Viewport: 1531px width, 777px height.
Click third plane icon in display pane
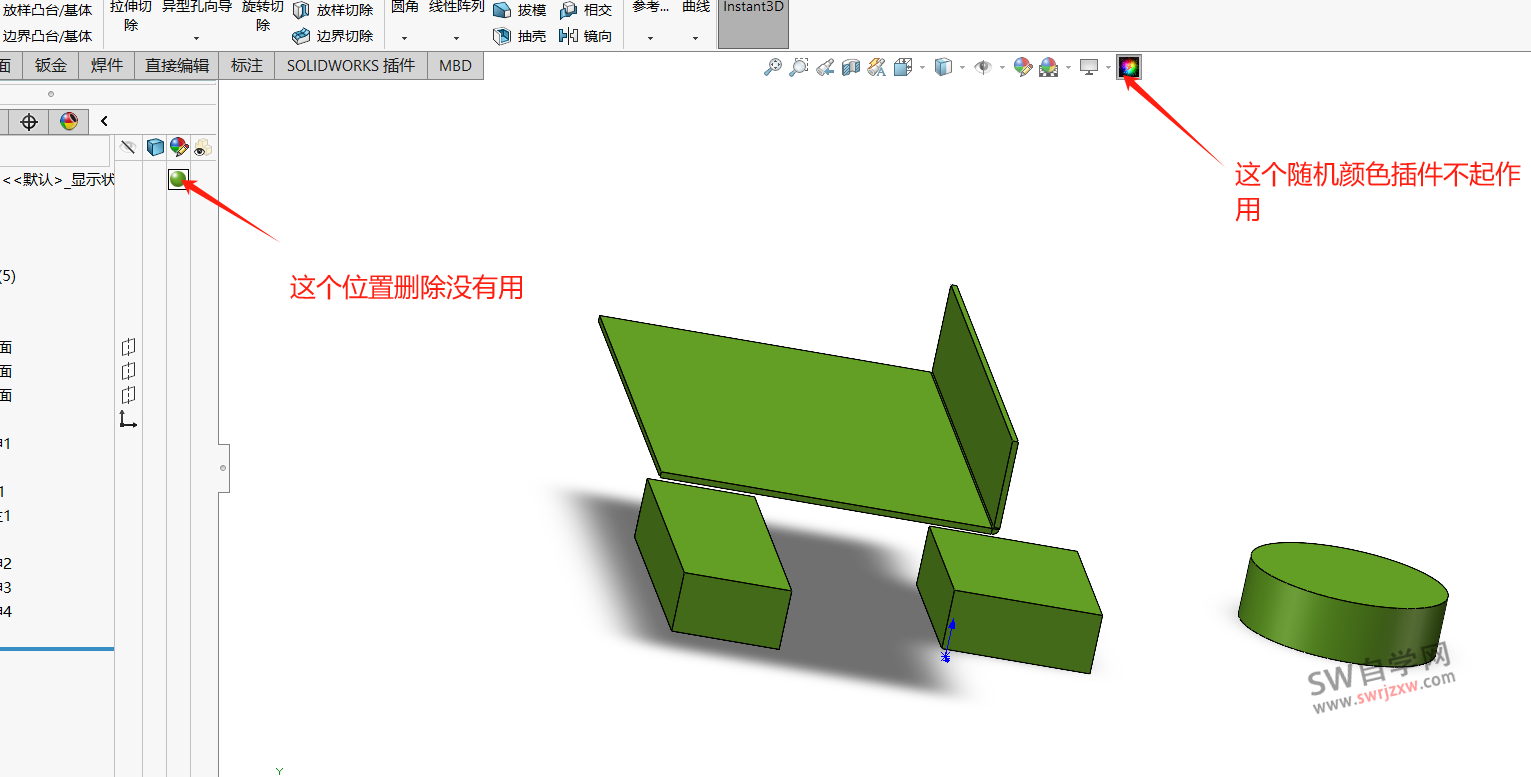128,395
